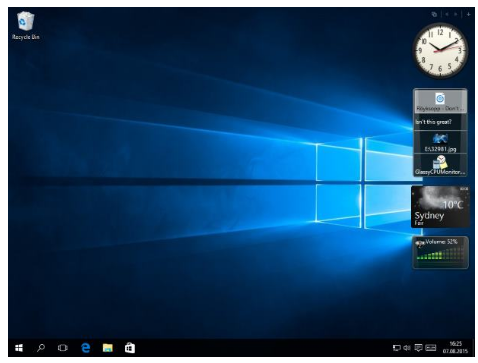Open the Start menu
478x363 pixels.
(19, 348)
